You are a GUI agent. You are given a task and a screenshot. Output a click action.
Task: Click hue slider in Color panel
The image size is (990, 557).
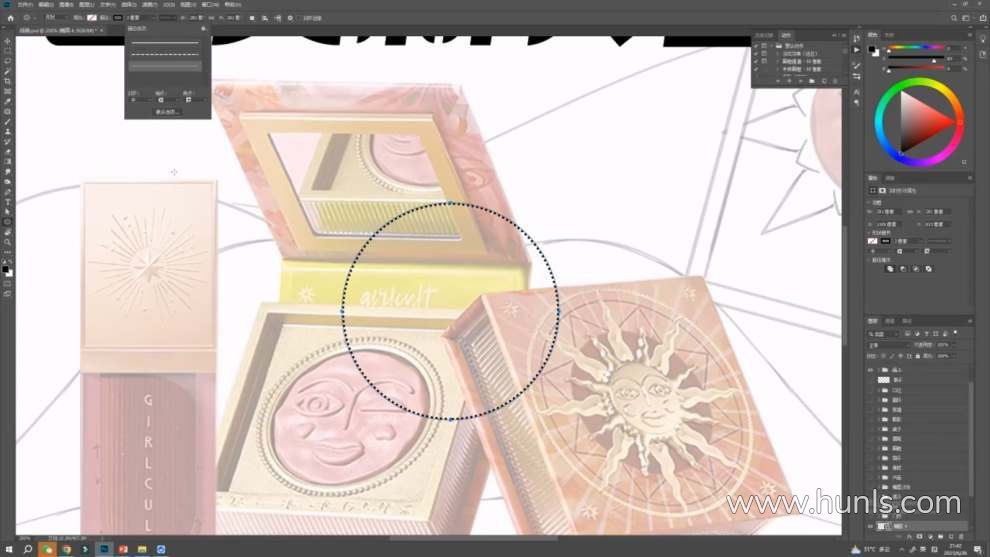[x=915, y=47]
